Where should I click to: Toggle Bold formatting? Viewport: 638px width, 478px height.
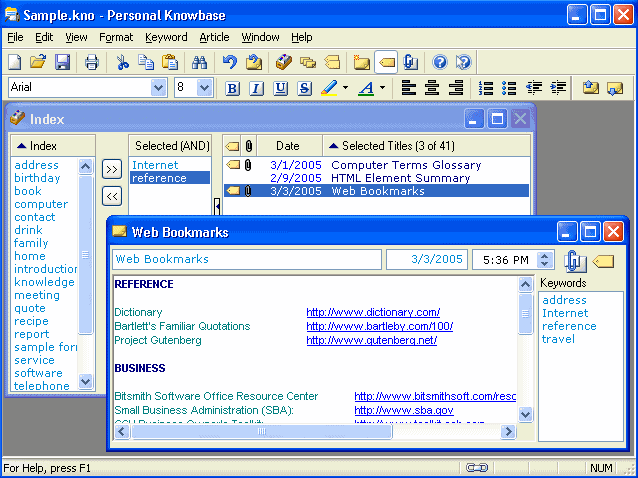232,88
